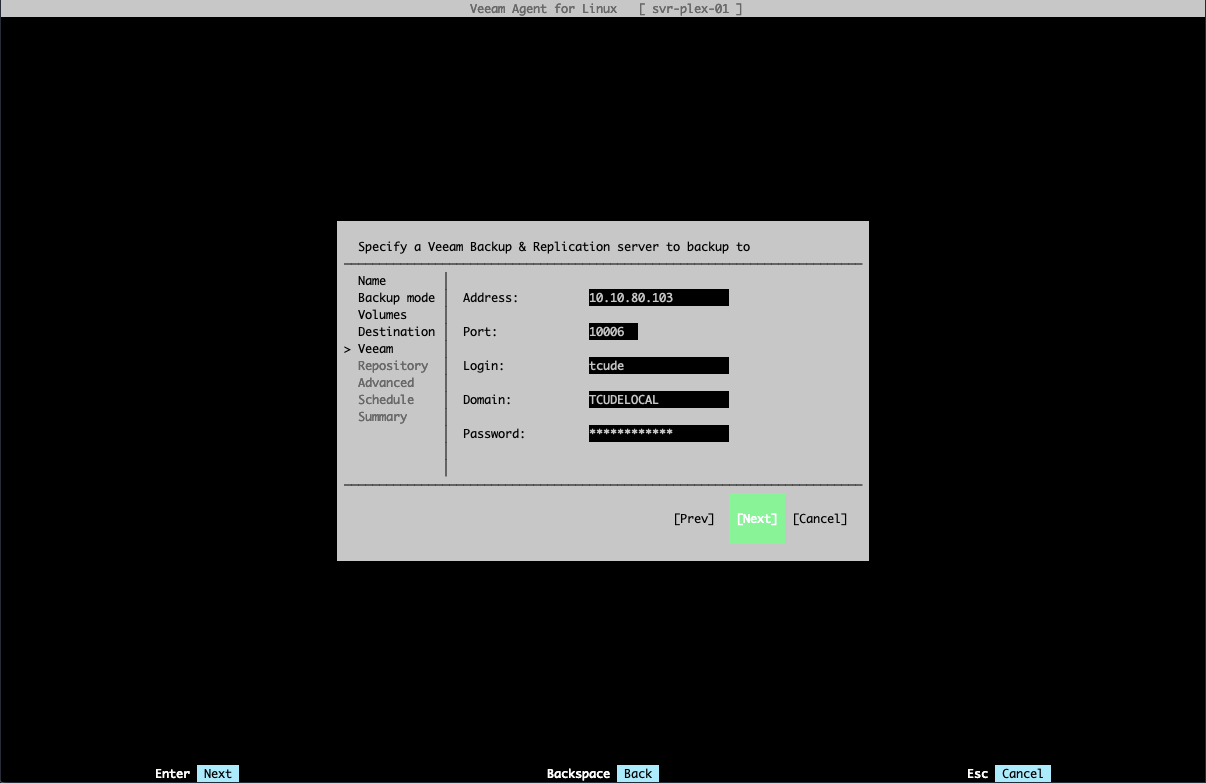This screenshot has height=783, width=1206.
Task: Click the Port: label text
Action: pyautogui.click(x=480, y=332)
